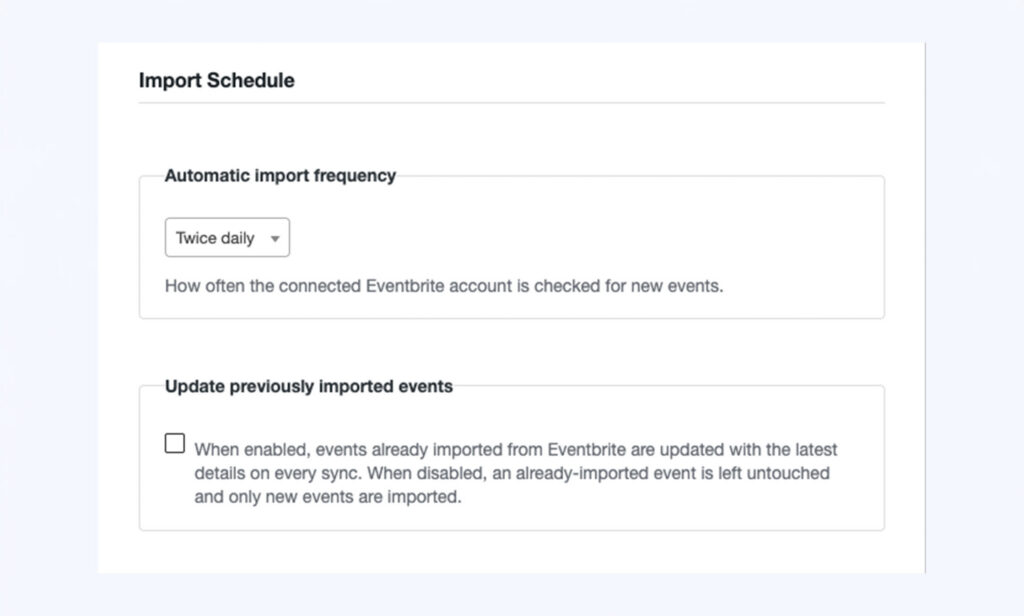
Task: Click the 'Twice daily' text in the select box
Action: click(215, 238)
